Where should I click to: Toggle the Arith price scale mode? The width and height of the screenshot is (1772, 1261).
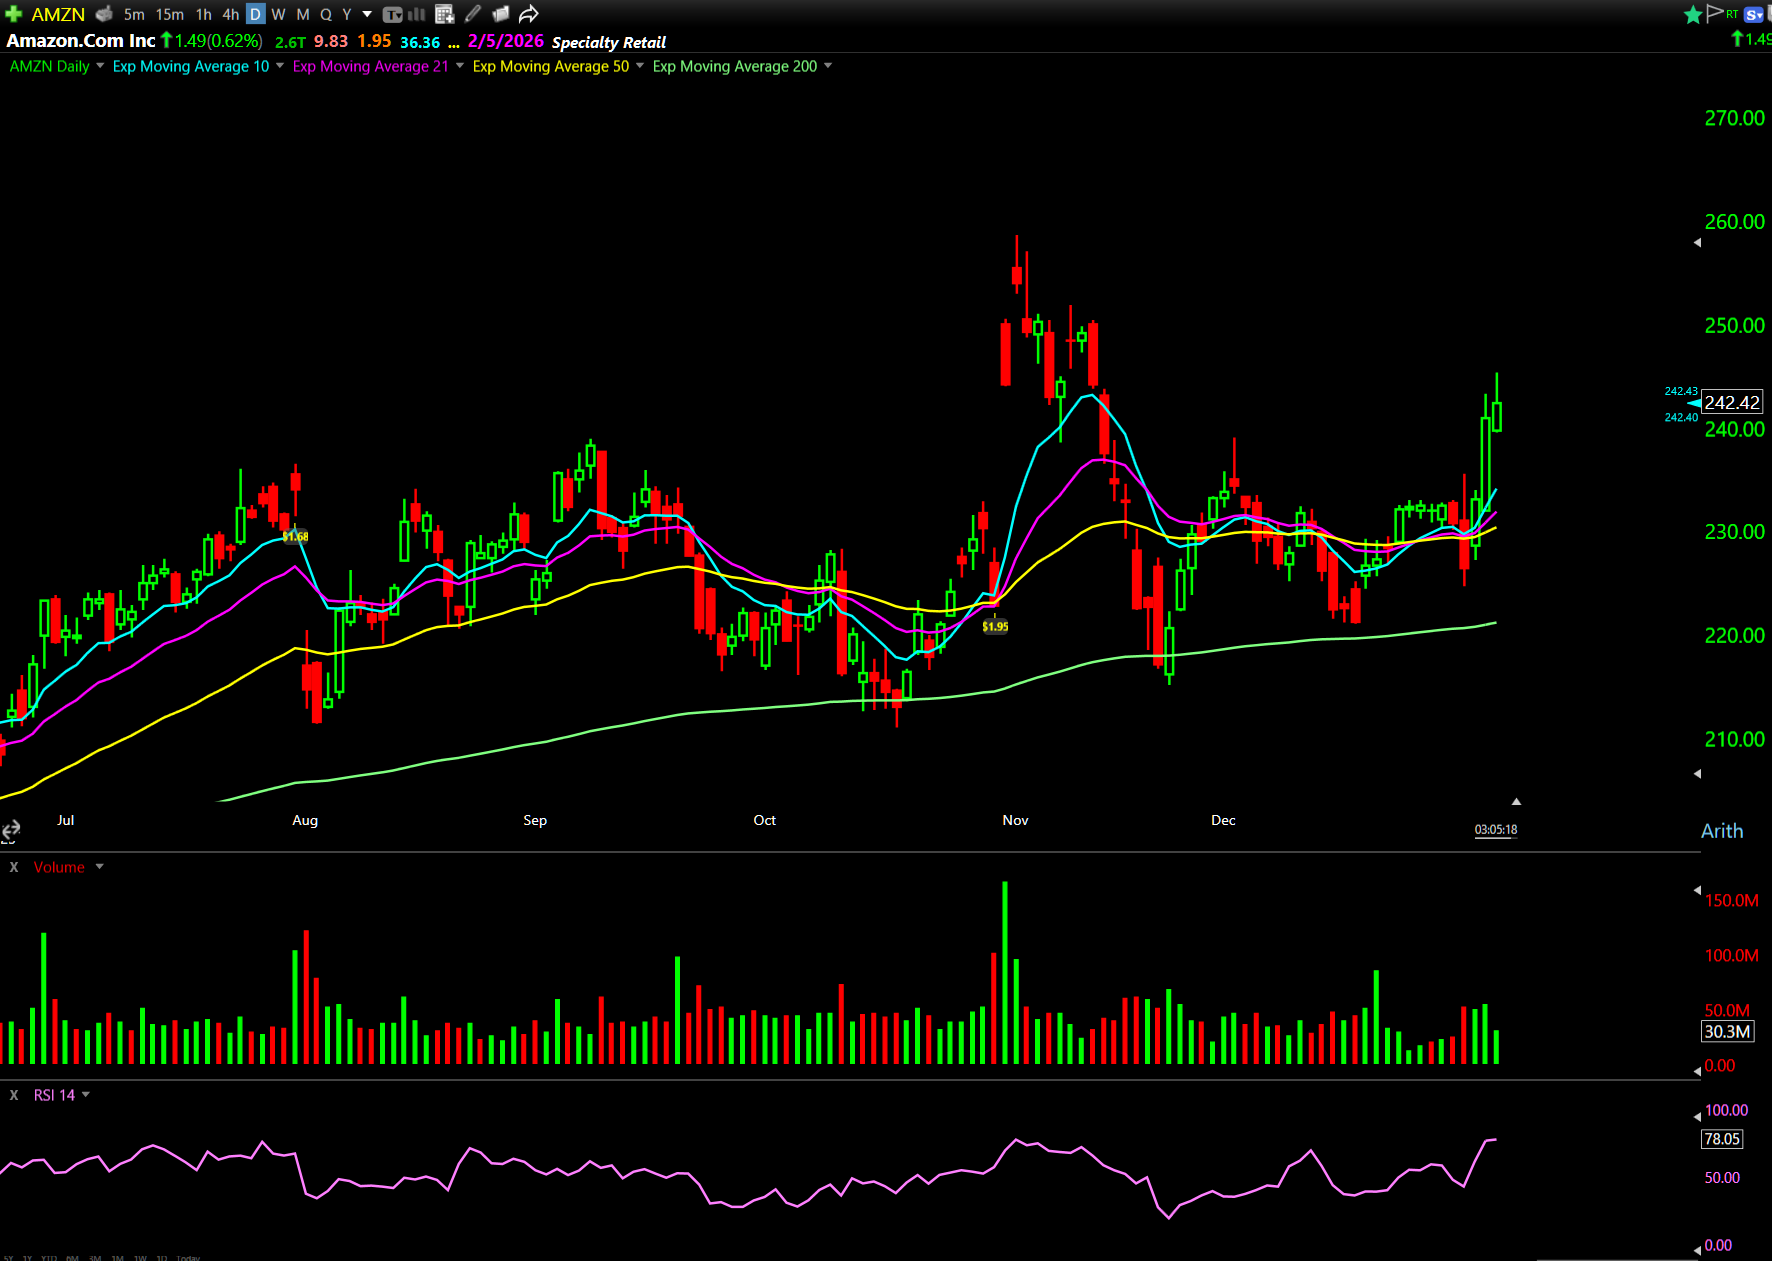pos(1721,831)
